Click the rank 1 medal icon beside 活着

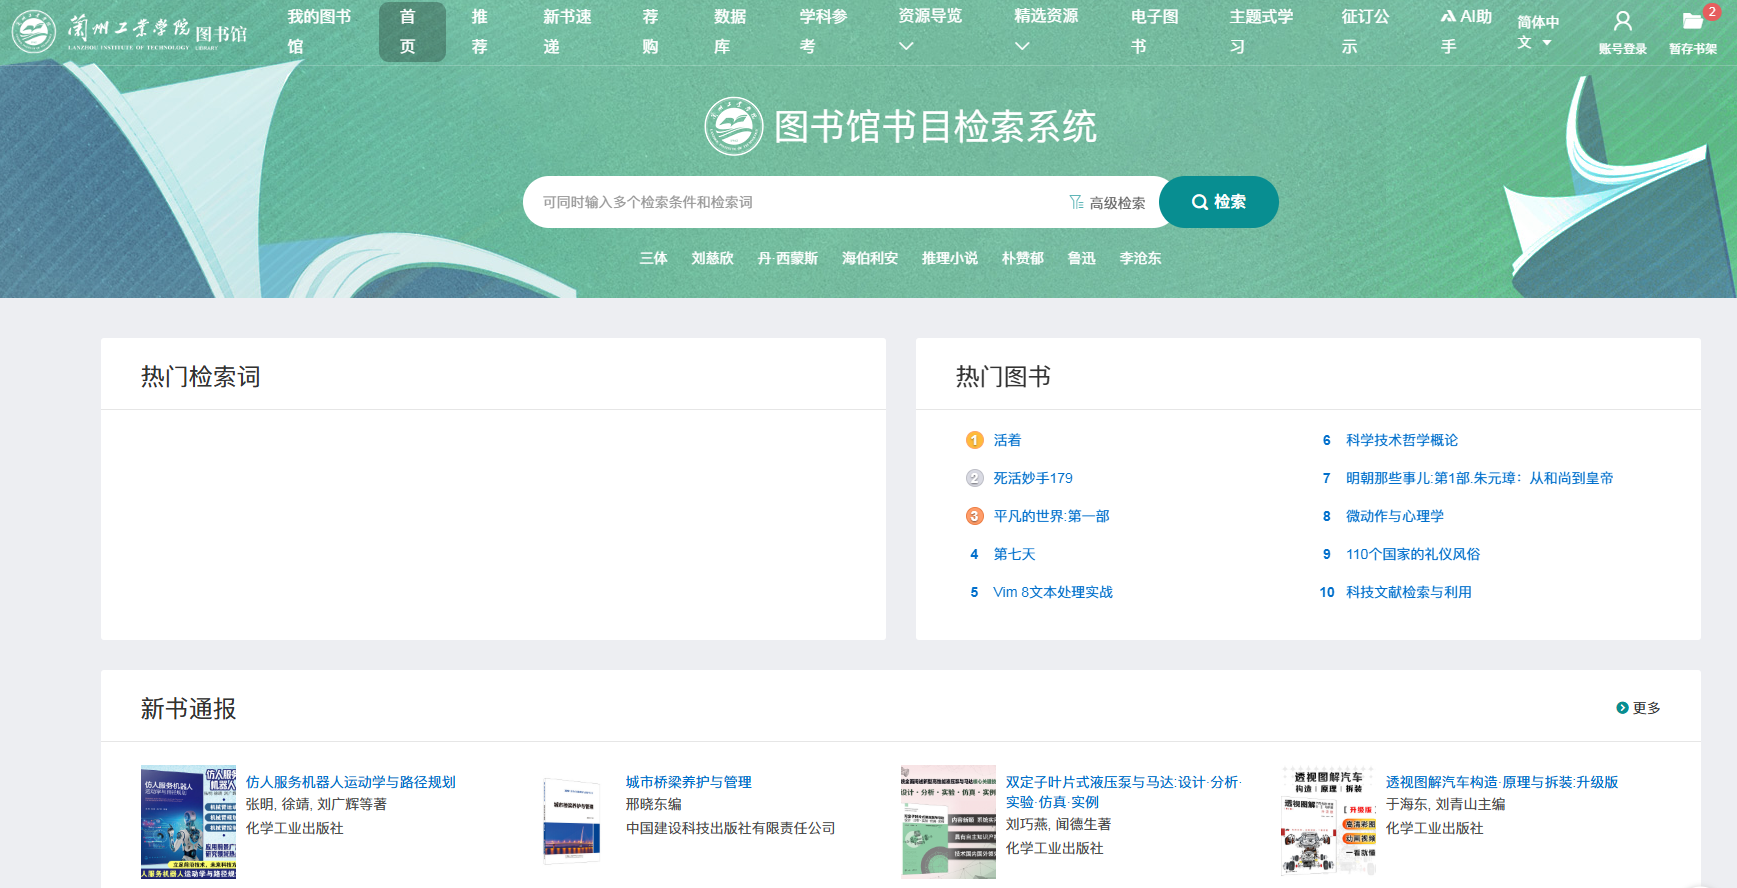point(974,440)
